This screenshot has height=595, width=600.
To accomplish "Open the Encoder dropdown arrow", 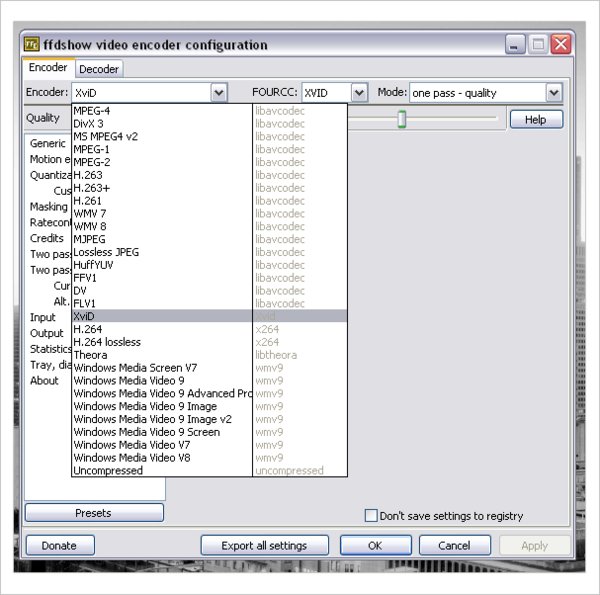I will point(219,93).
